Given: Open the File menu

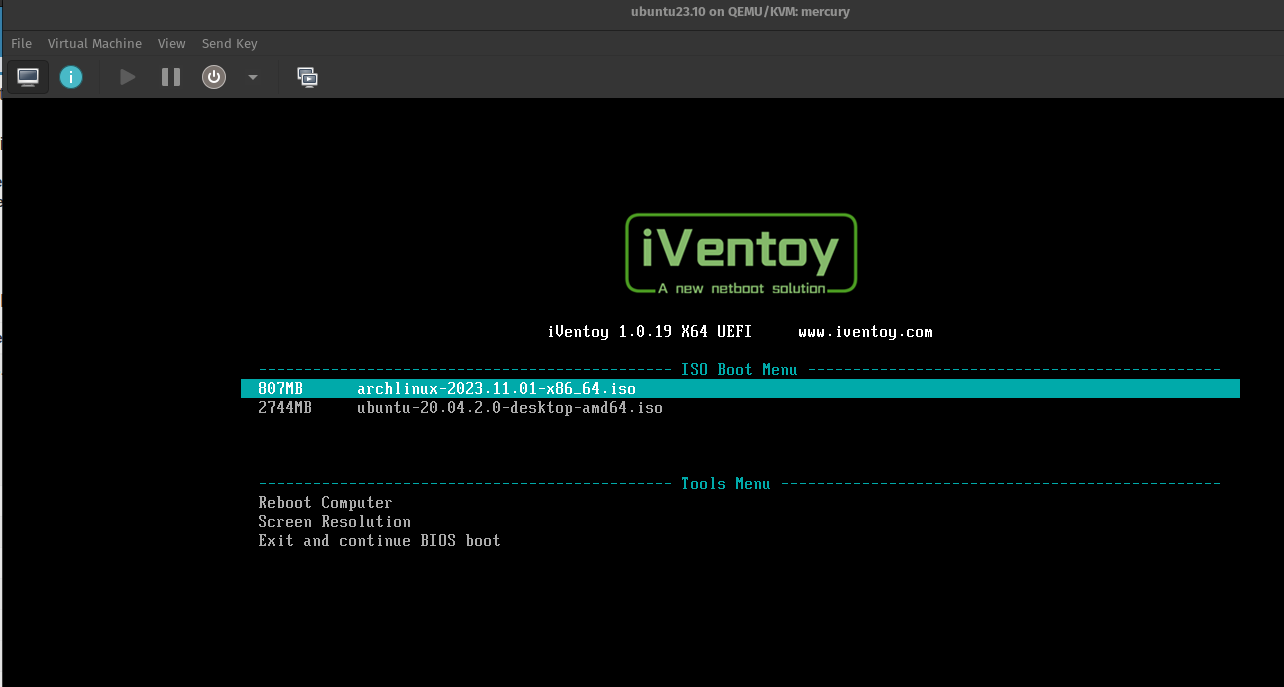Looking at the screenshot, I should click(x=21, y=43).
